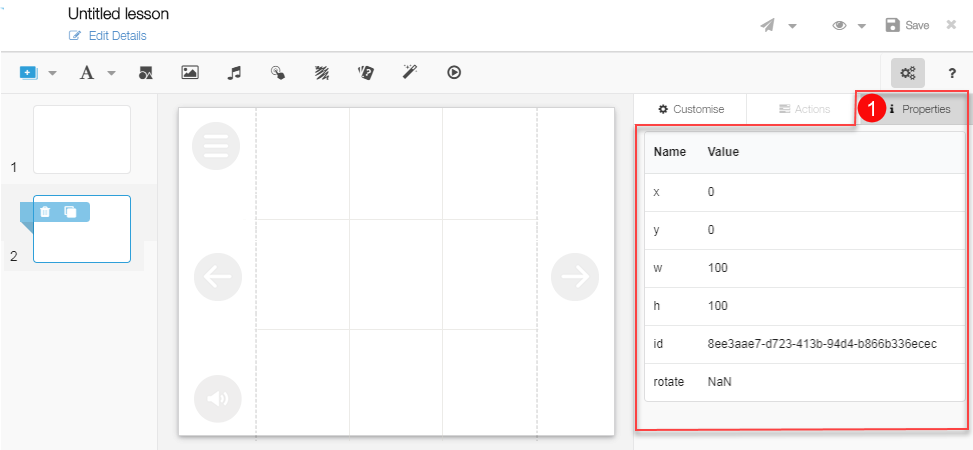Click the play circle toolbar icon
This screenshot has width=973, height=450.
[x=454, y=73]
